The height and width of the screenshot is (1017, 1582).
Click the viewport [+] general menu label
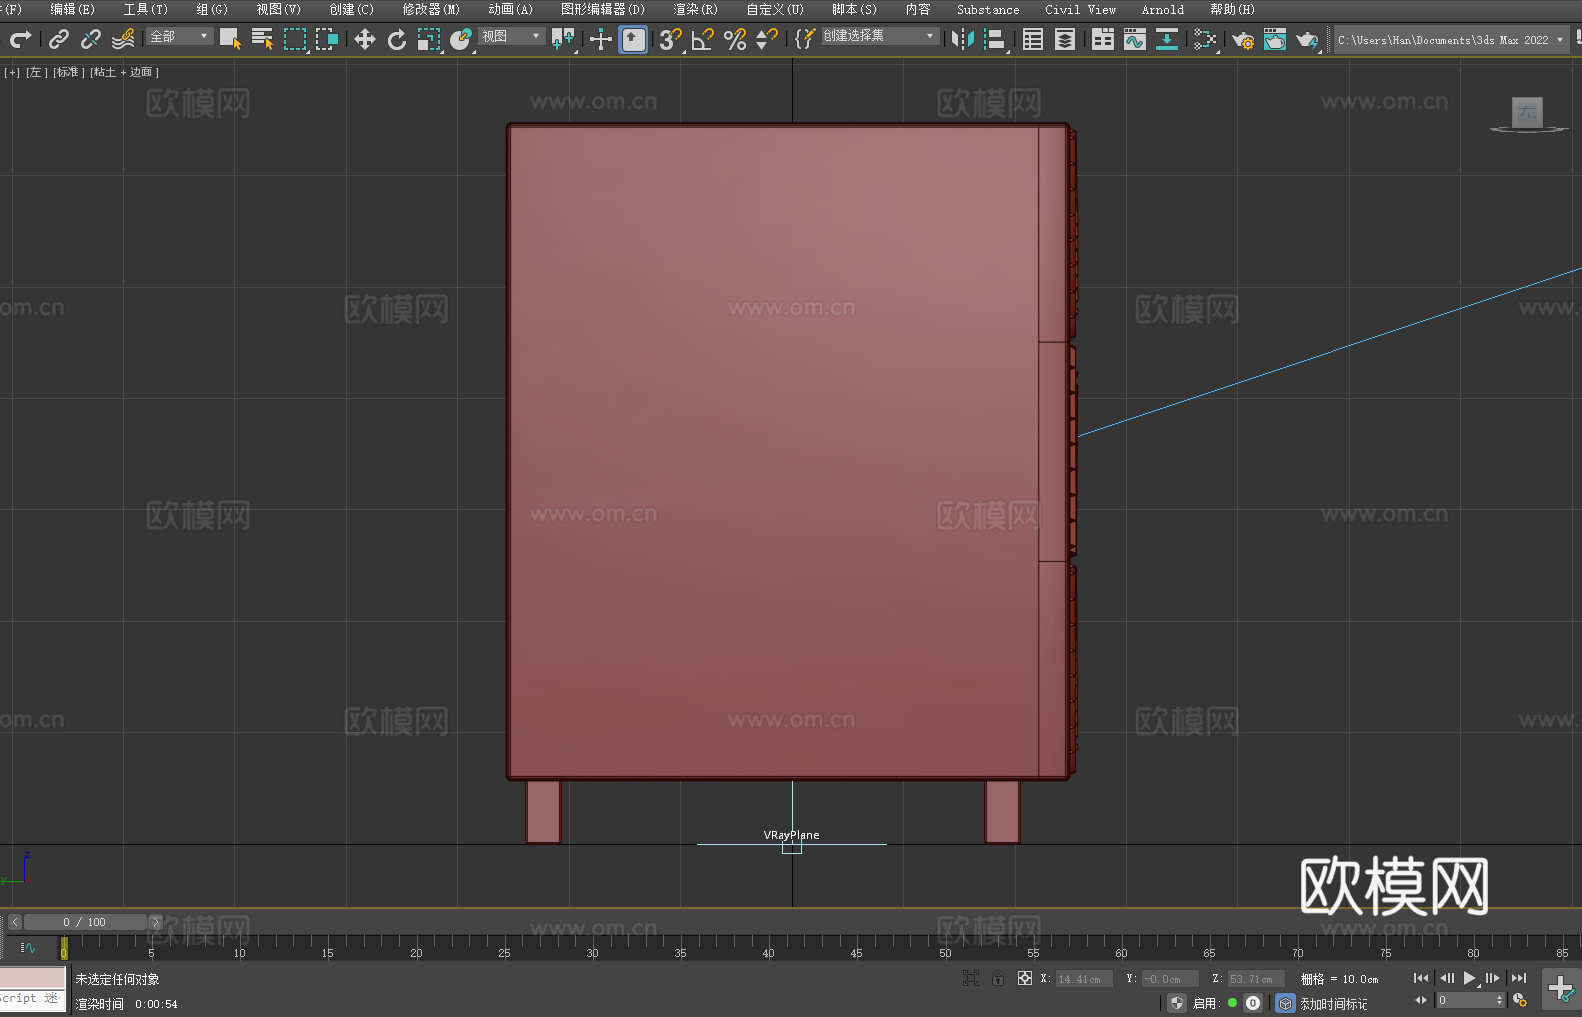pos(12,72)
